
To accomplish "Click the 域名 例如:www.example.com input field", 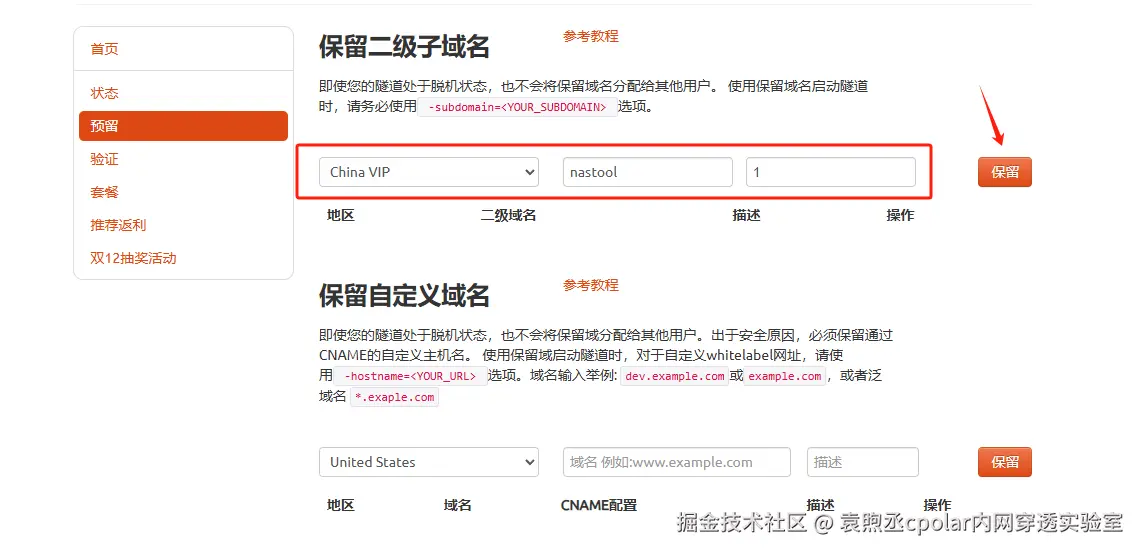I will tap(677, 462).
